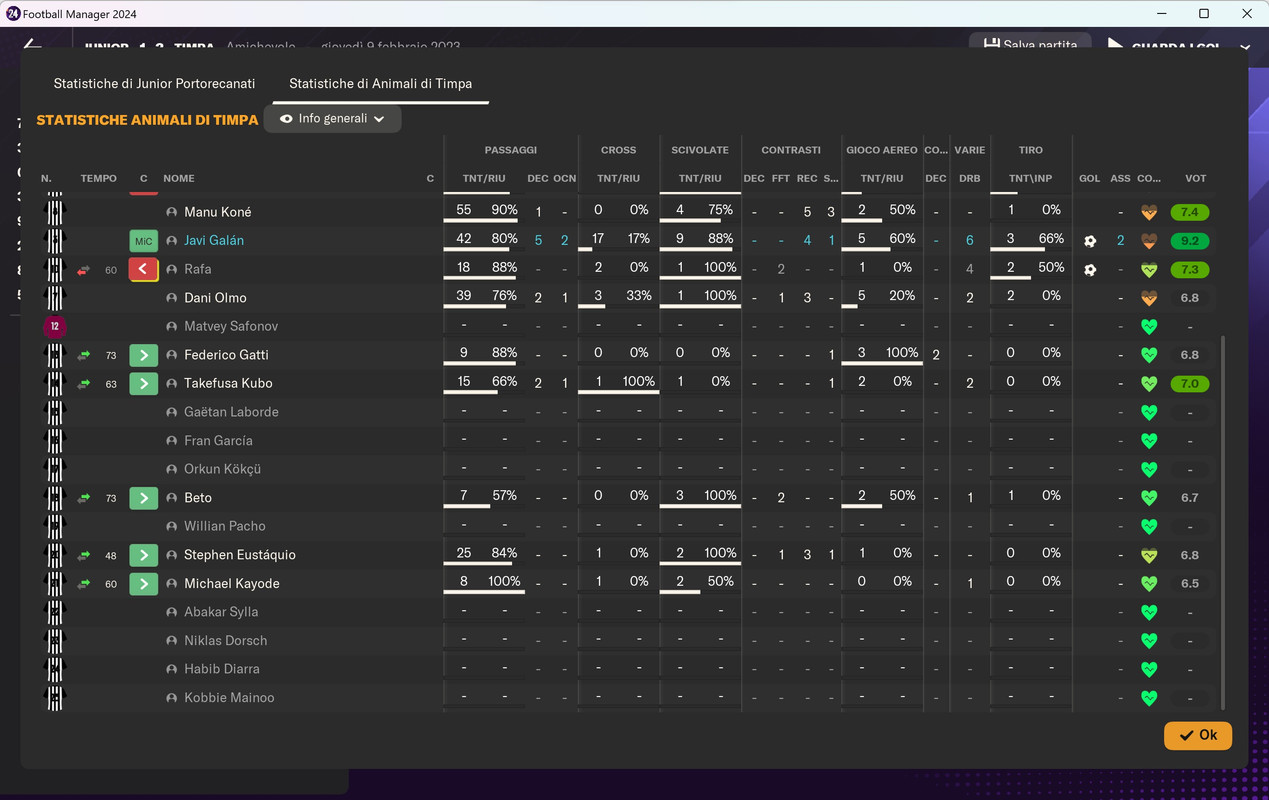Select Statistiche di Animali di Timpa tab

pos(380,84)
